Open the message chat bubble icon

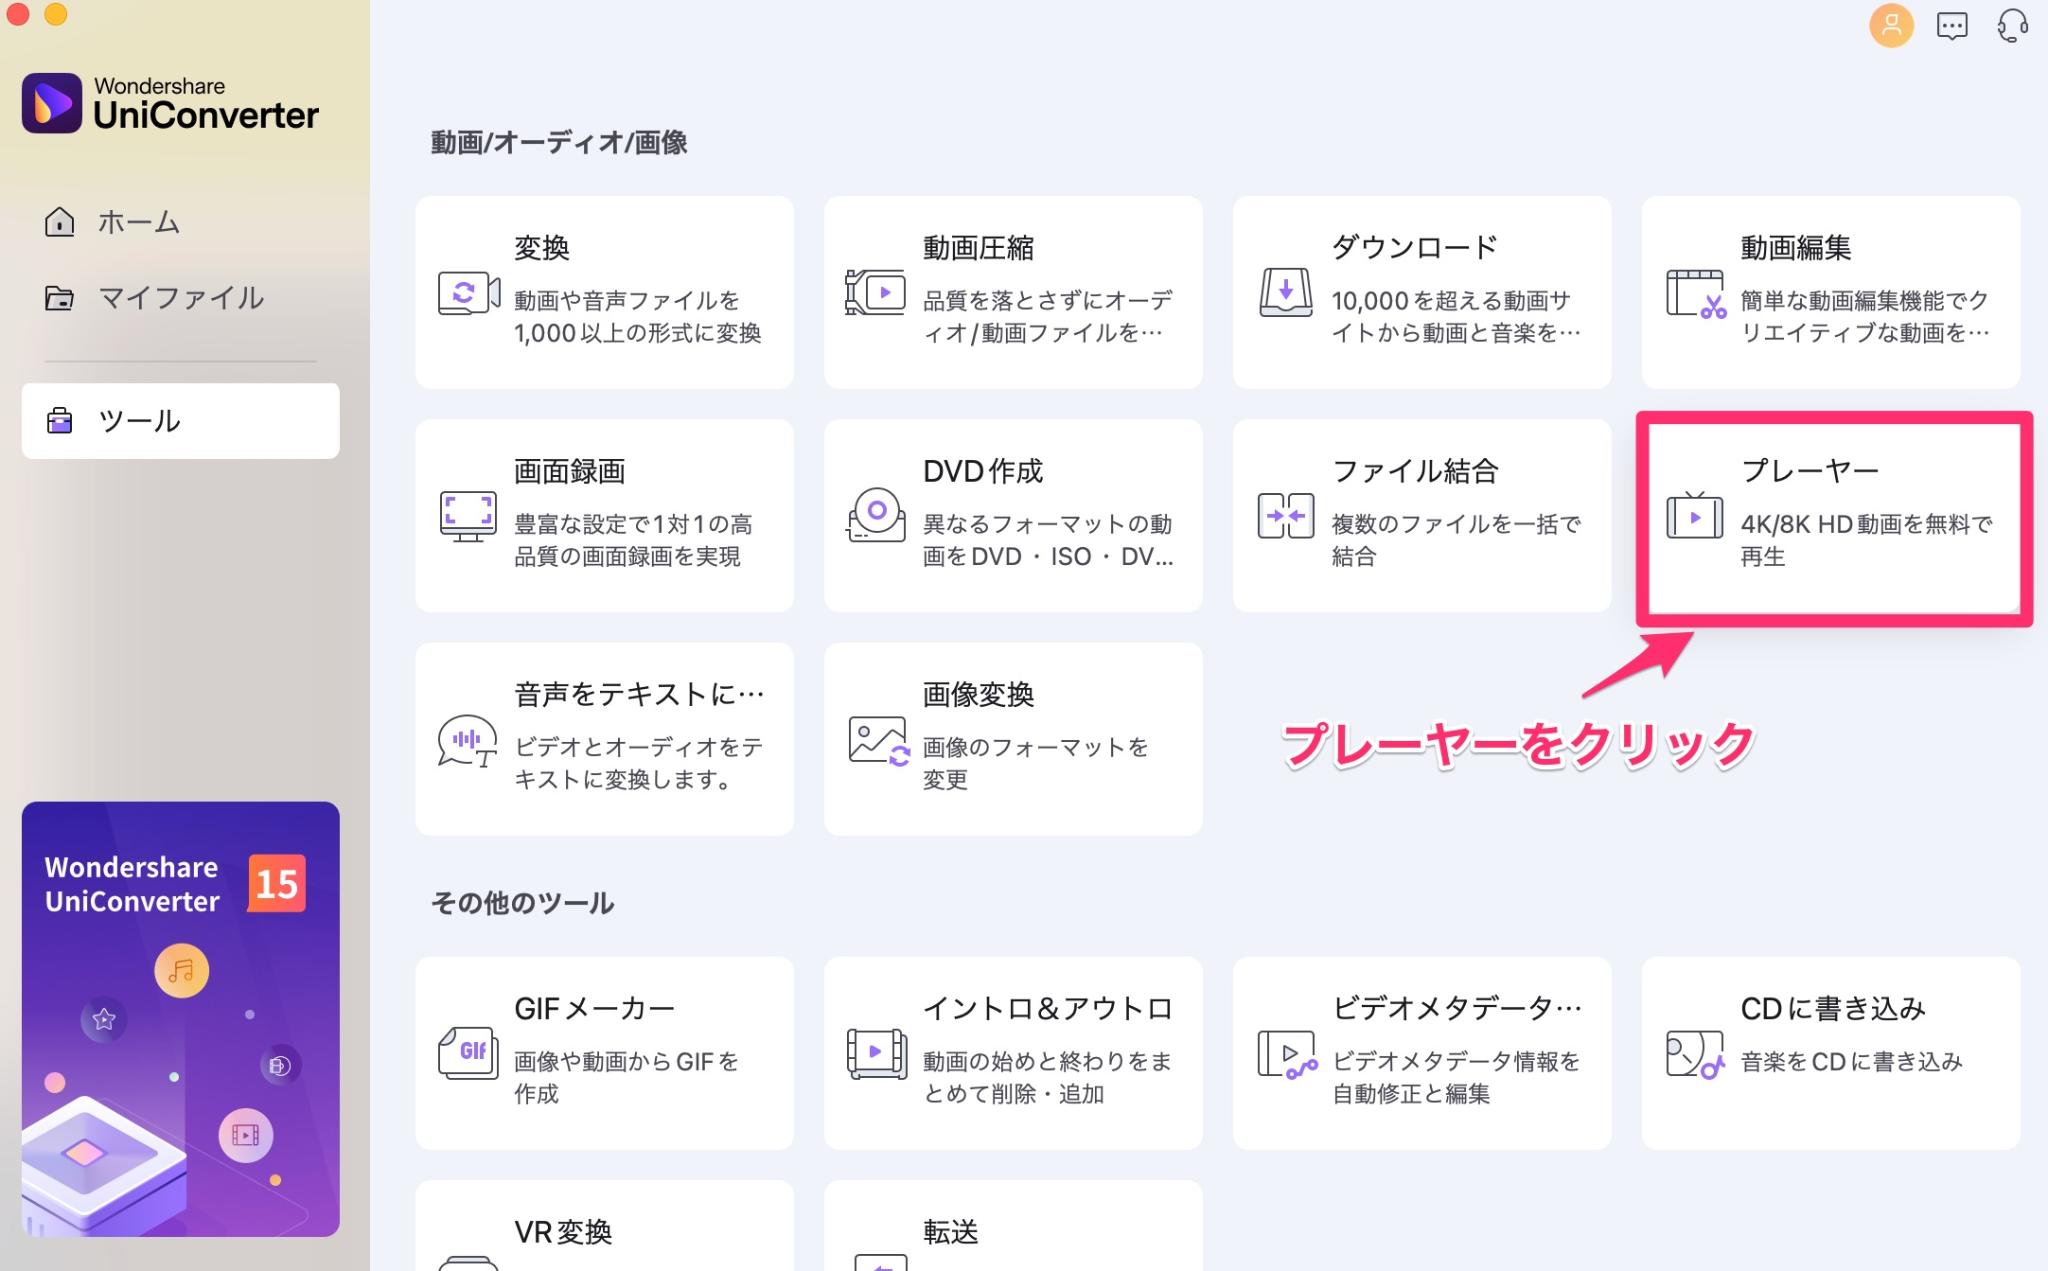point(1952,26)
